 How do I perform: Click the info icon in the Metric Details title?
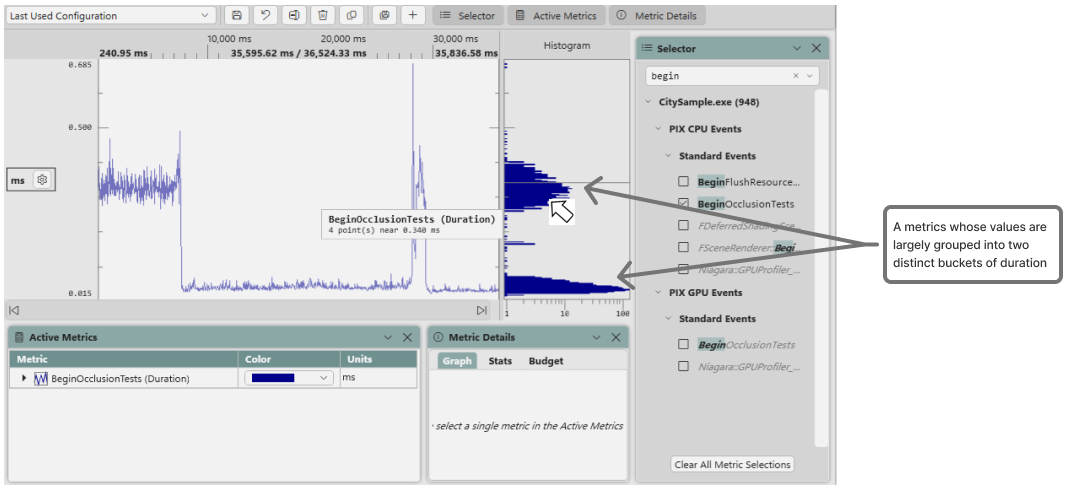(438, 337)
